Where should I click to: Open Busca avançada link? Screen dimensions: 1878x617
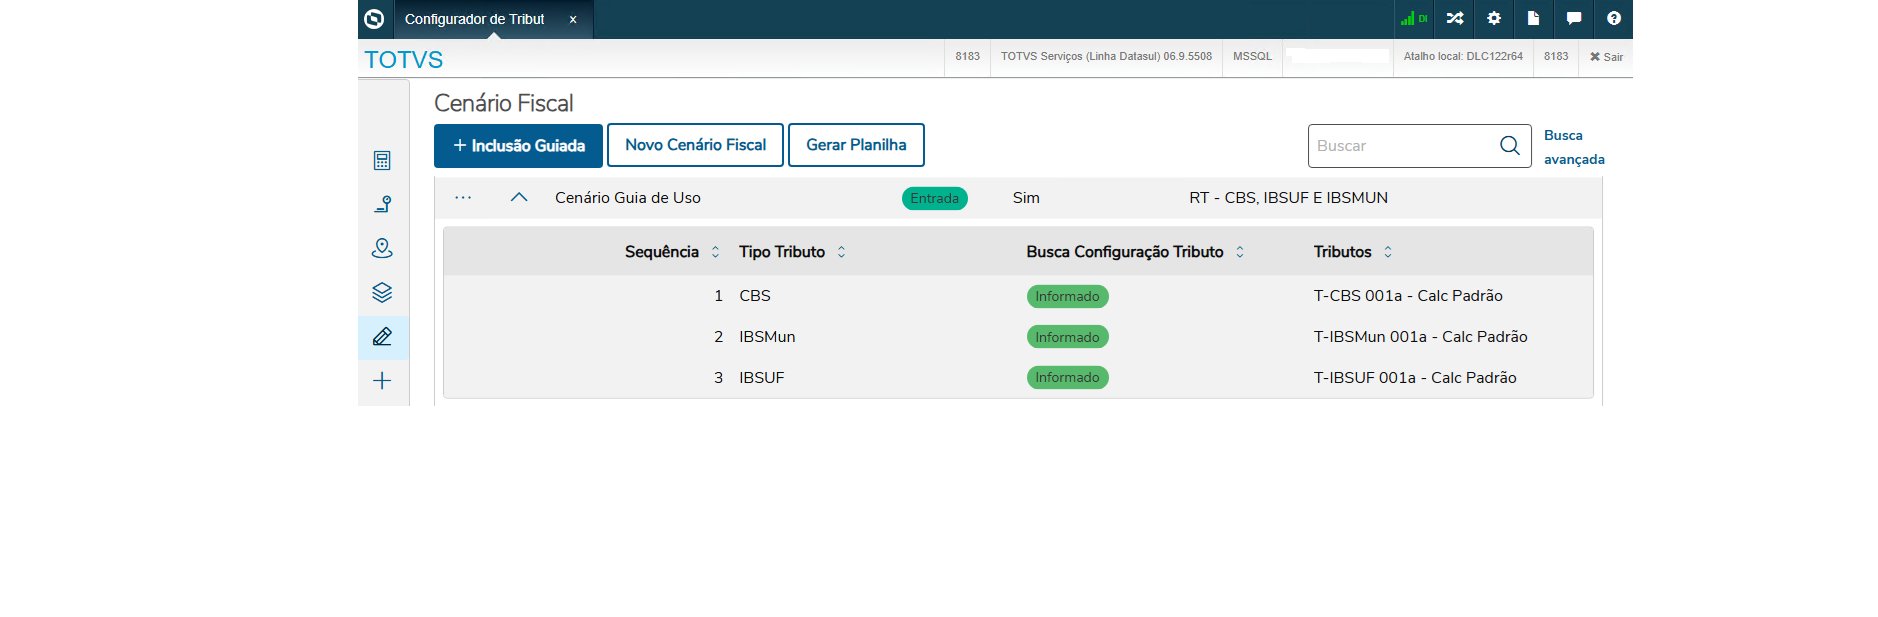(1574, 147)
